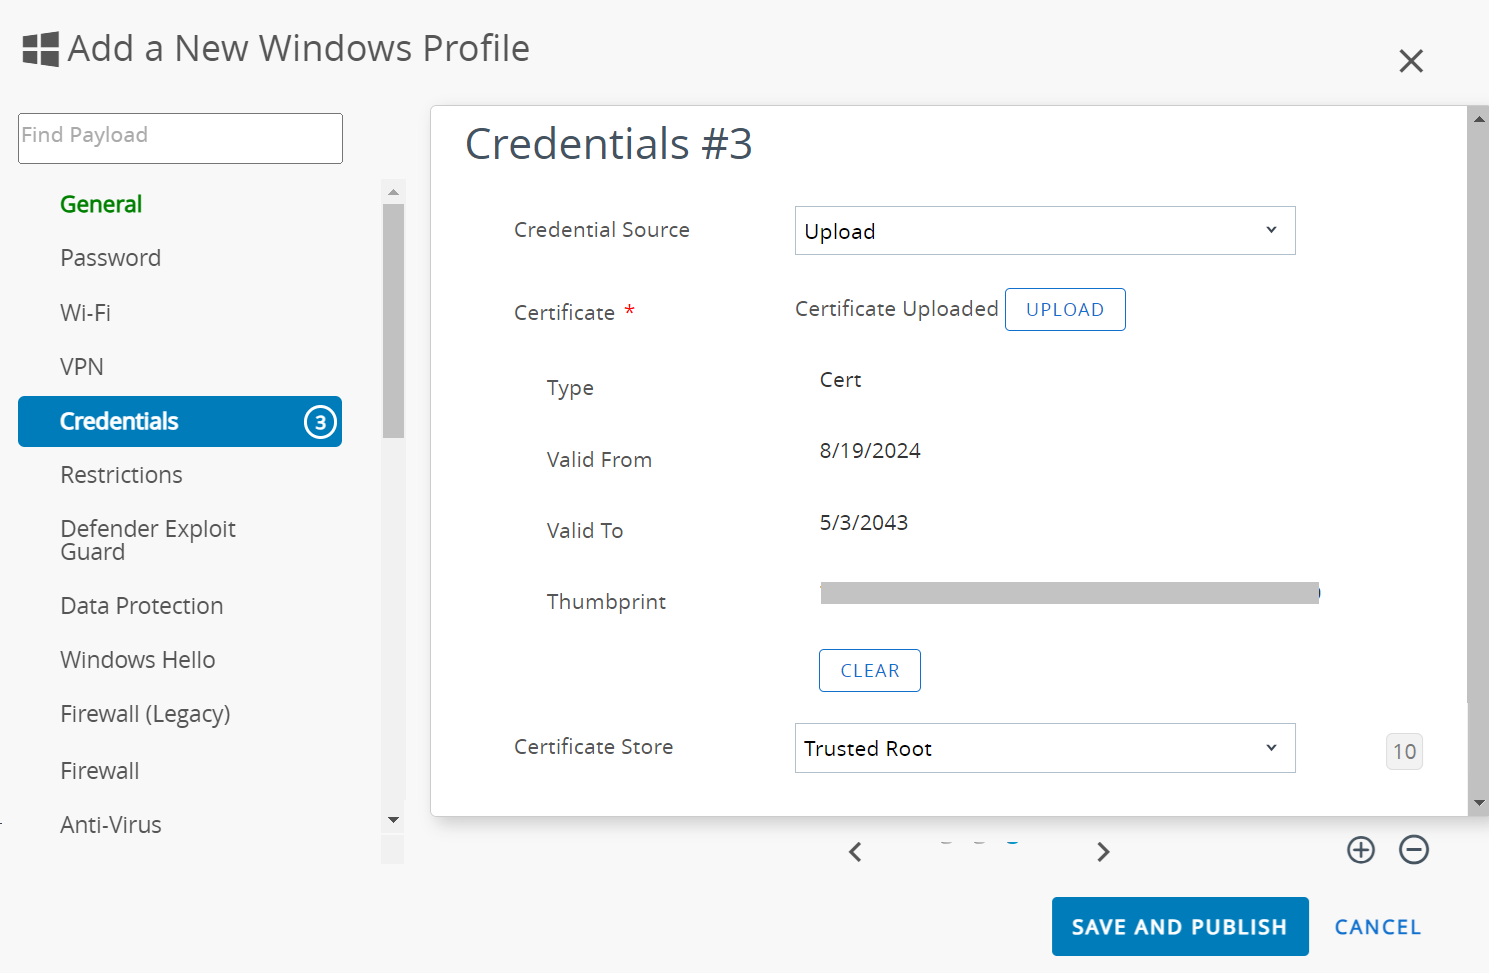Screen dimensions: 1489x973
Task: Click the Windows logo icon in the title
Action: (41, 49)
